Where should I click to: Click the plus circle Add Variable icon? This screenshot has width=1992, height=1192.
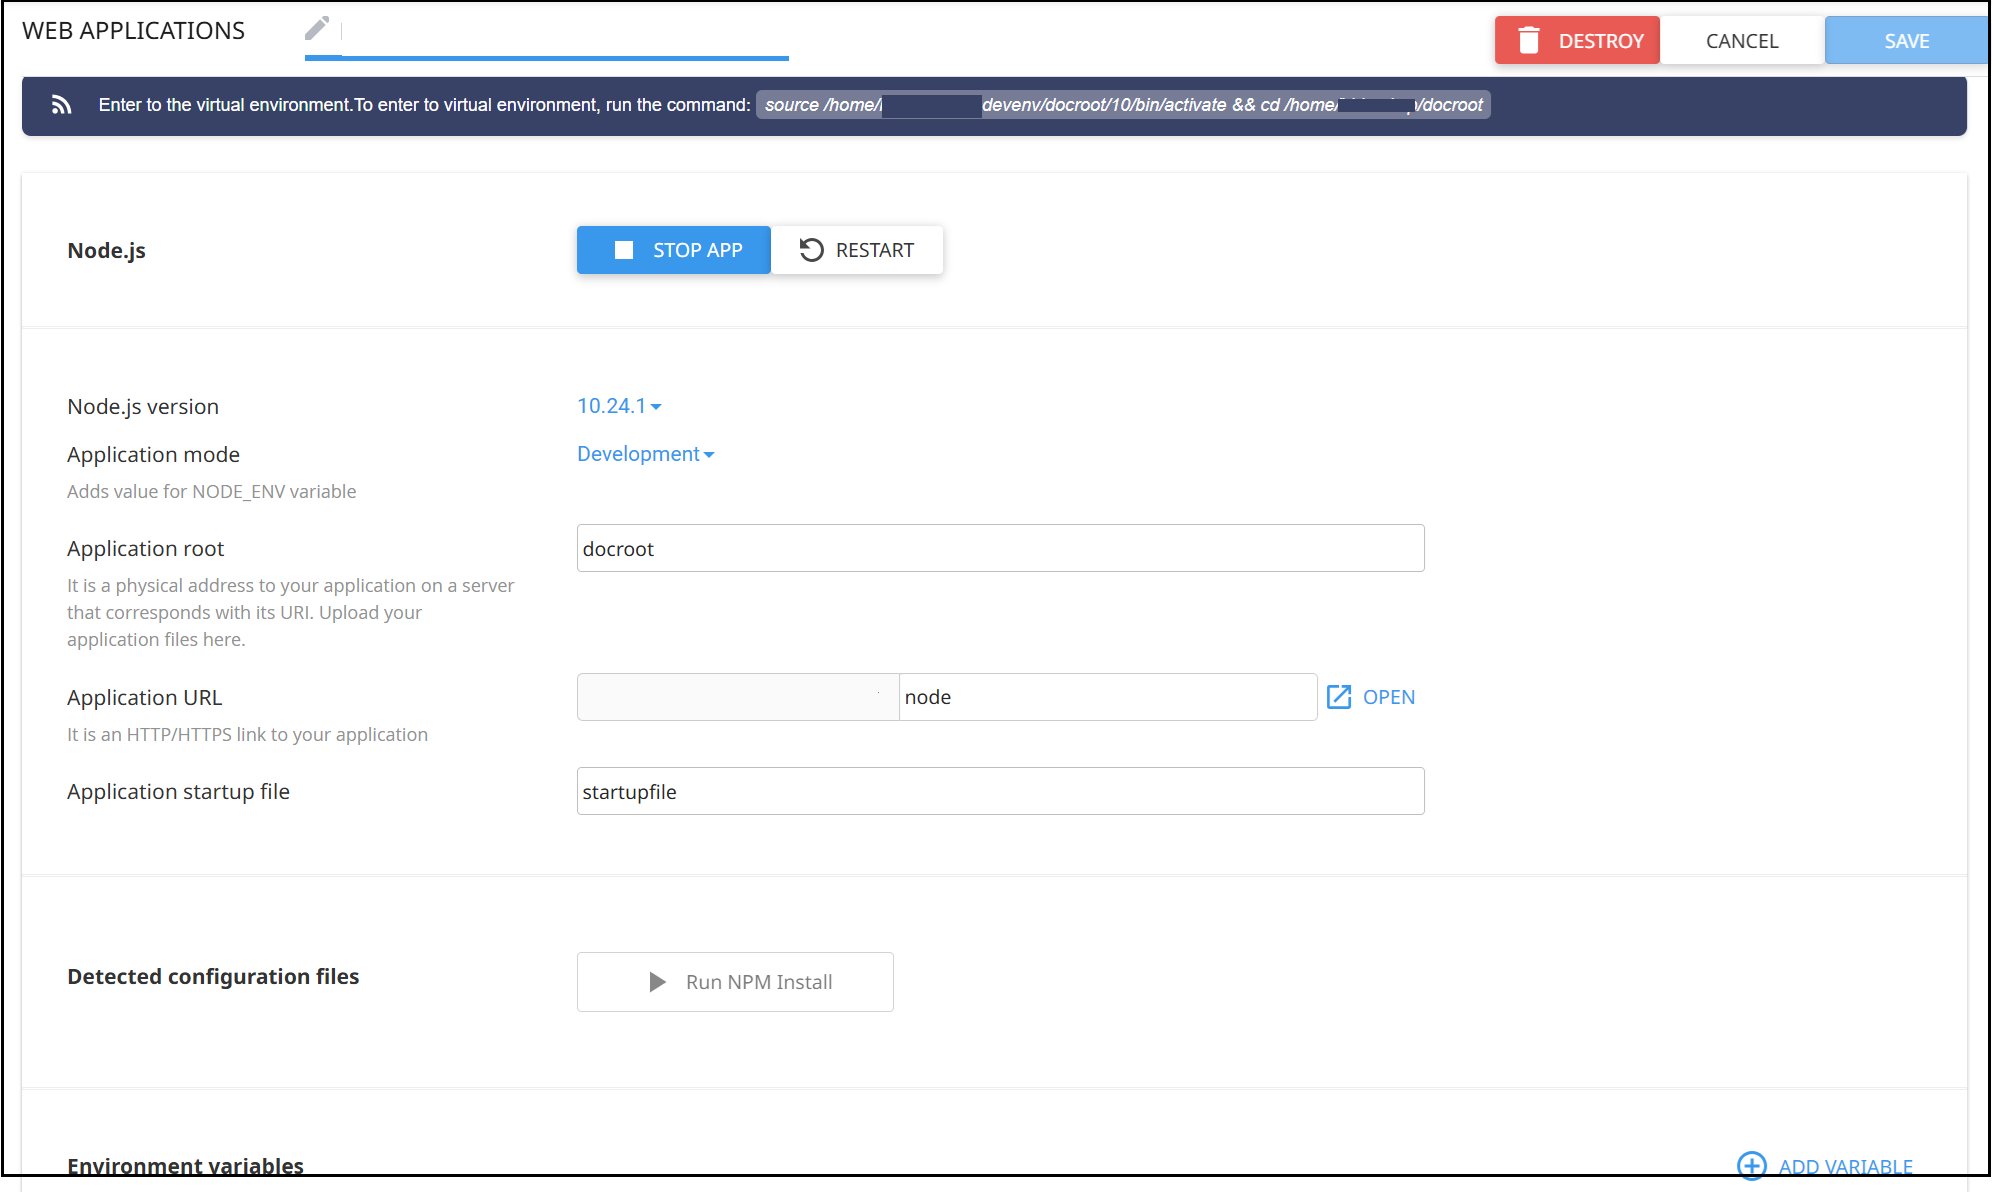pos(1751,1165)
